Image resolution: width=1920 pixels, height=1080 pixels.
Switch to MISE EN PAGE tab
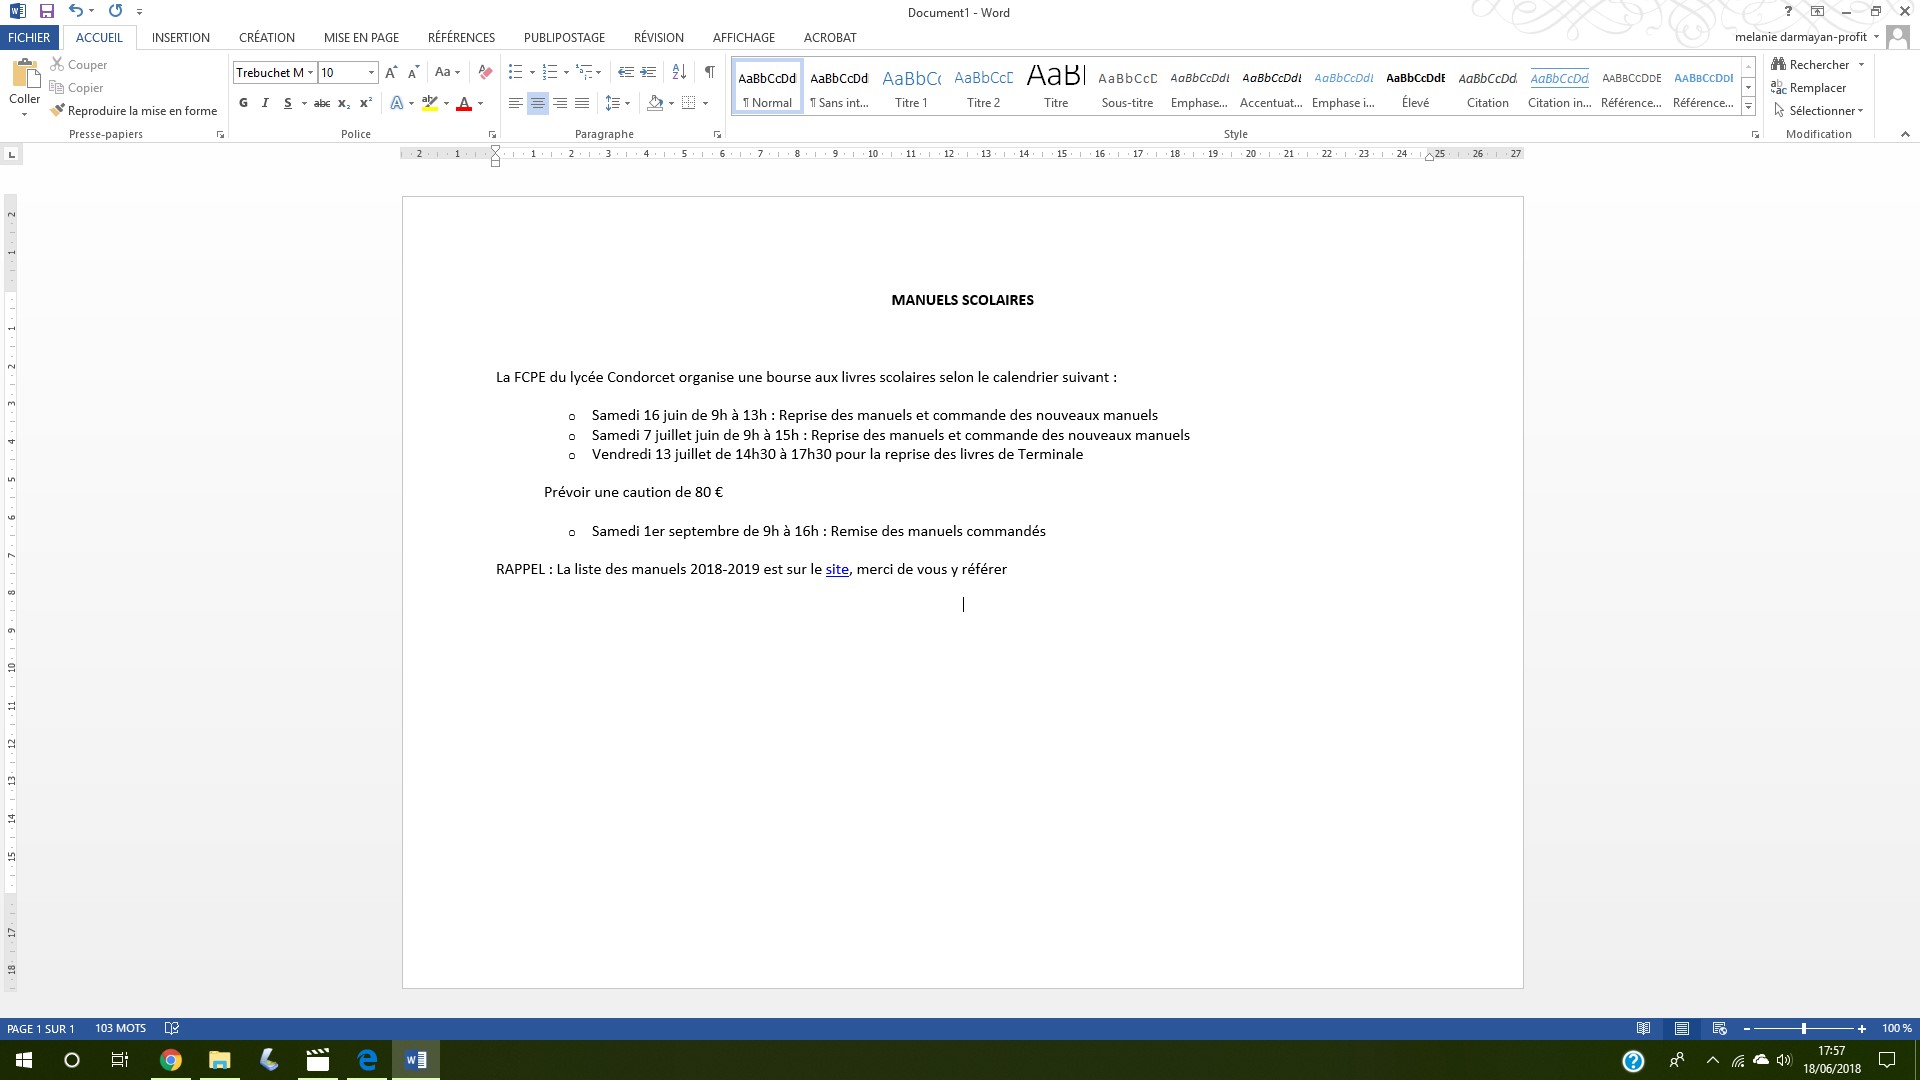pos(361,37)
